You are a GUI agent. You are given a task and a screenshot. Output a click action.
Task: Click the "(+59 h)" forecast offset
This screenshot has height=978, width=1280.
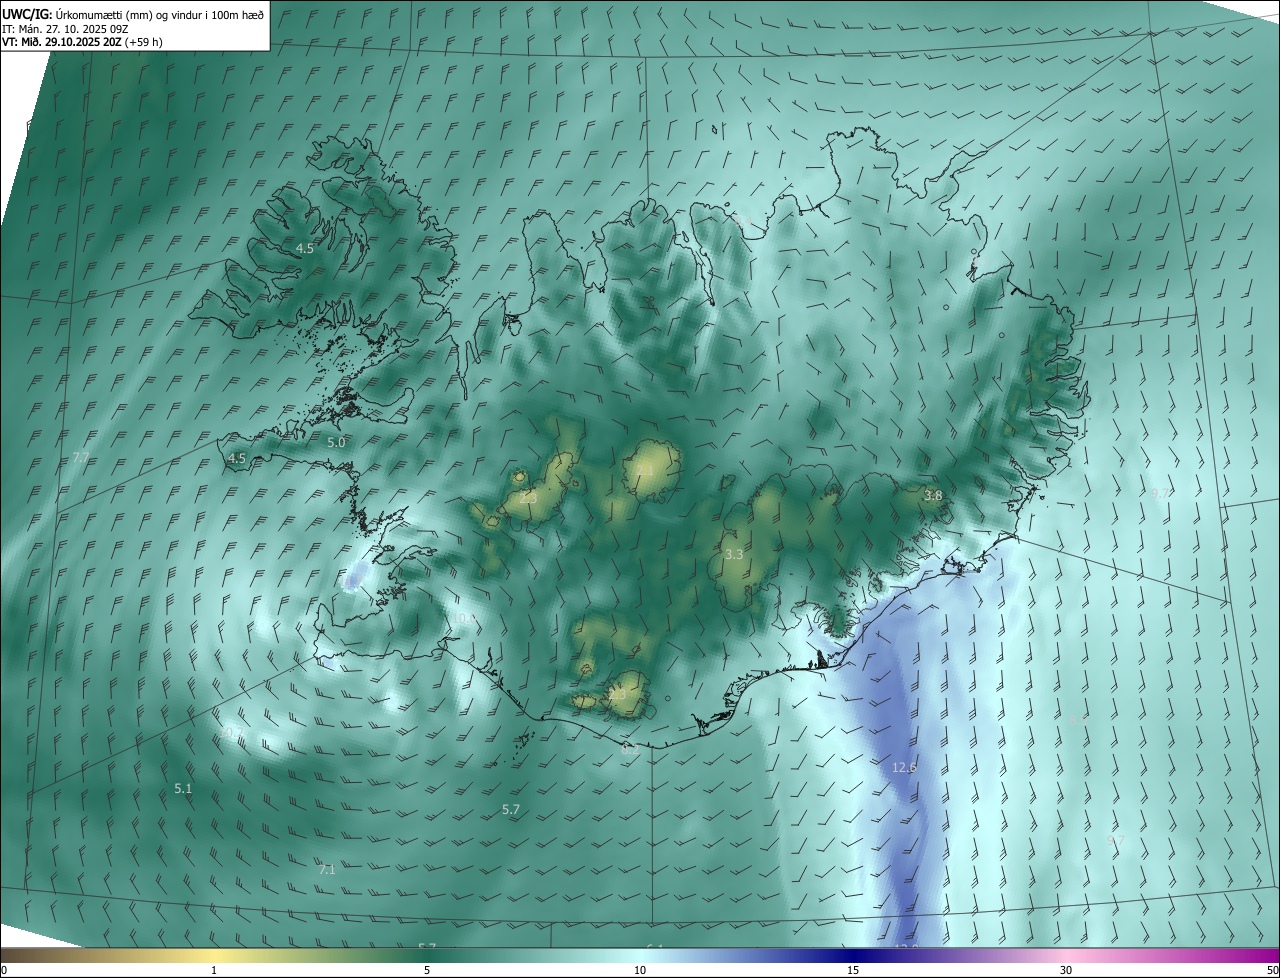coord(144,42)
